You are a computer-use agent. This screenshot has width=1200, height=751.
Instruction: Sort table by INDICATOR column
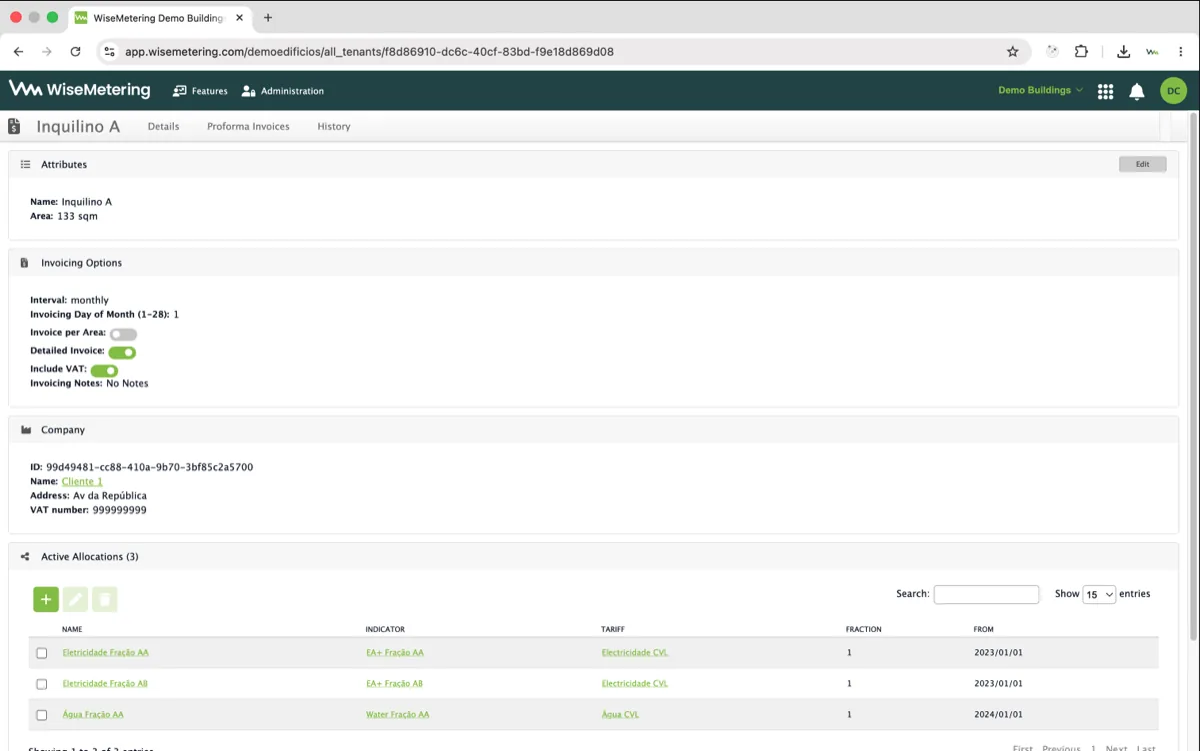pyautogui.click(x=385, y=630)
